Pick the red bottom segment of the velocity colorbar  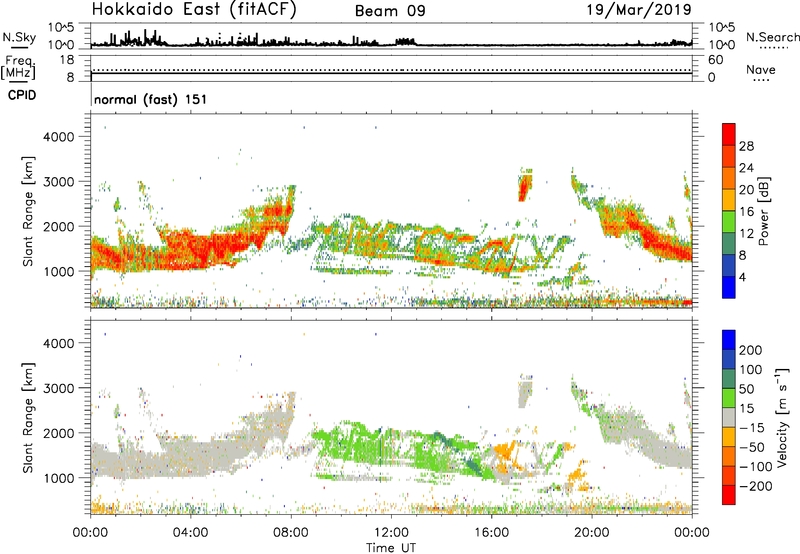pos(729,495)
